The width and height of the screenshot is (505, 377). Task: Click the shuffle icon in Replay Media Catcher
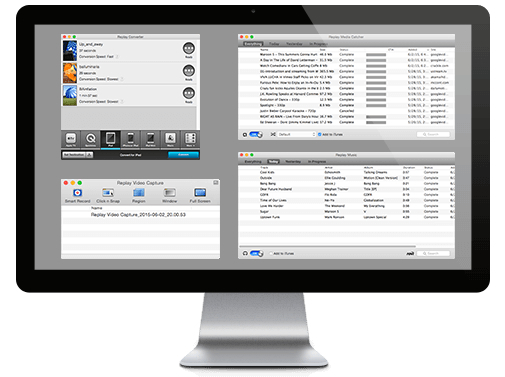point(273,134)
